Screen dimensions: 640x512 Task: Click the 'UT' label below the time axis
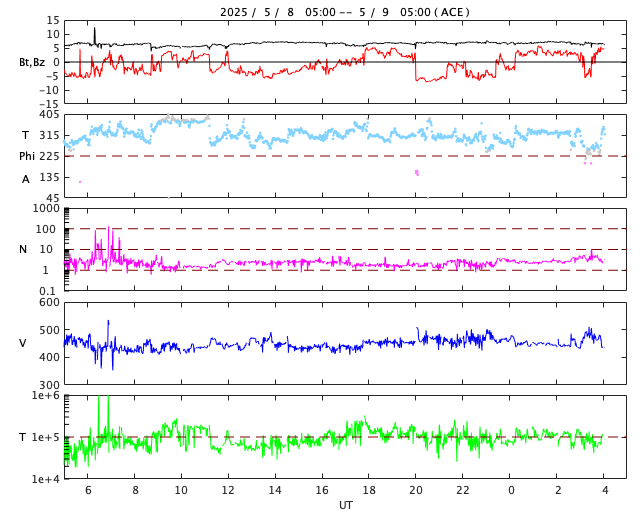click(x=345, y=505)
